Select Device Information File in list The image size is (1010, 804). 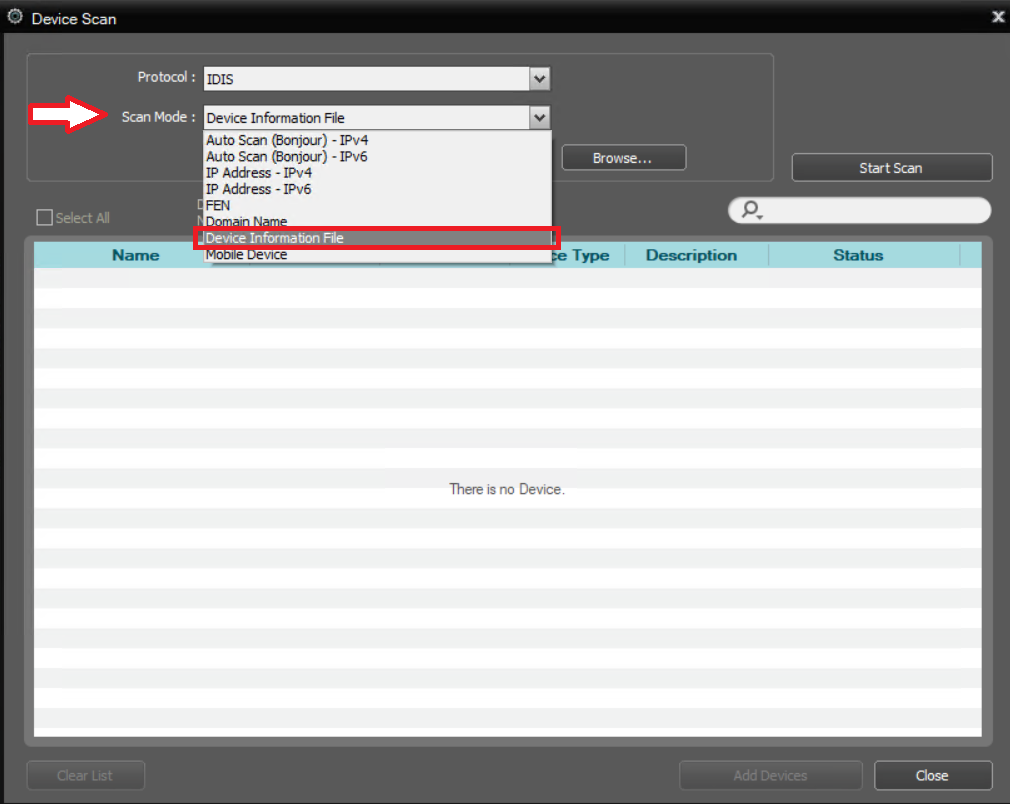(x=377, y=238)
